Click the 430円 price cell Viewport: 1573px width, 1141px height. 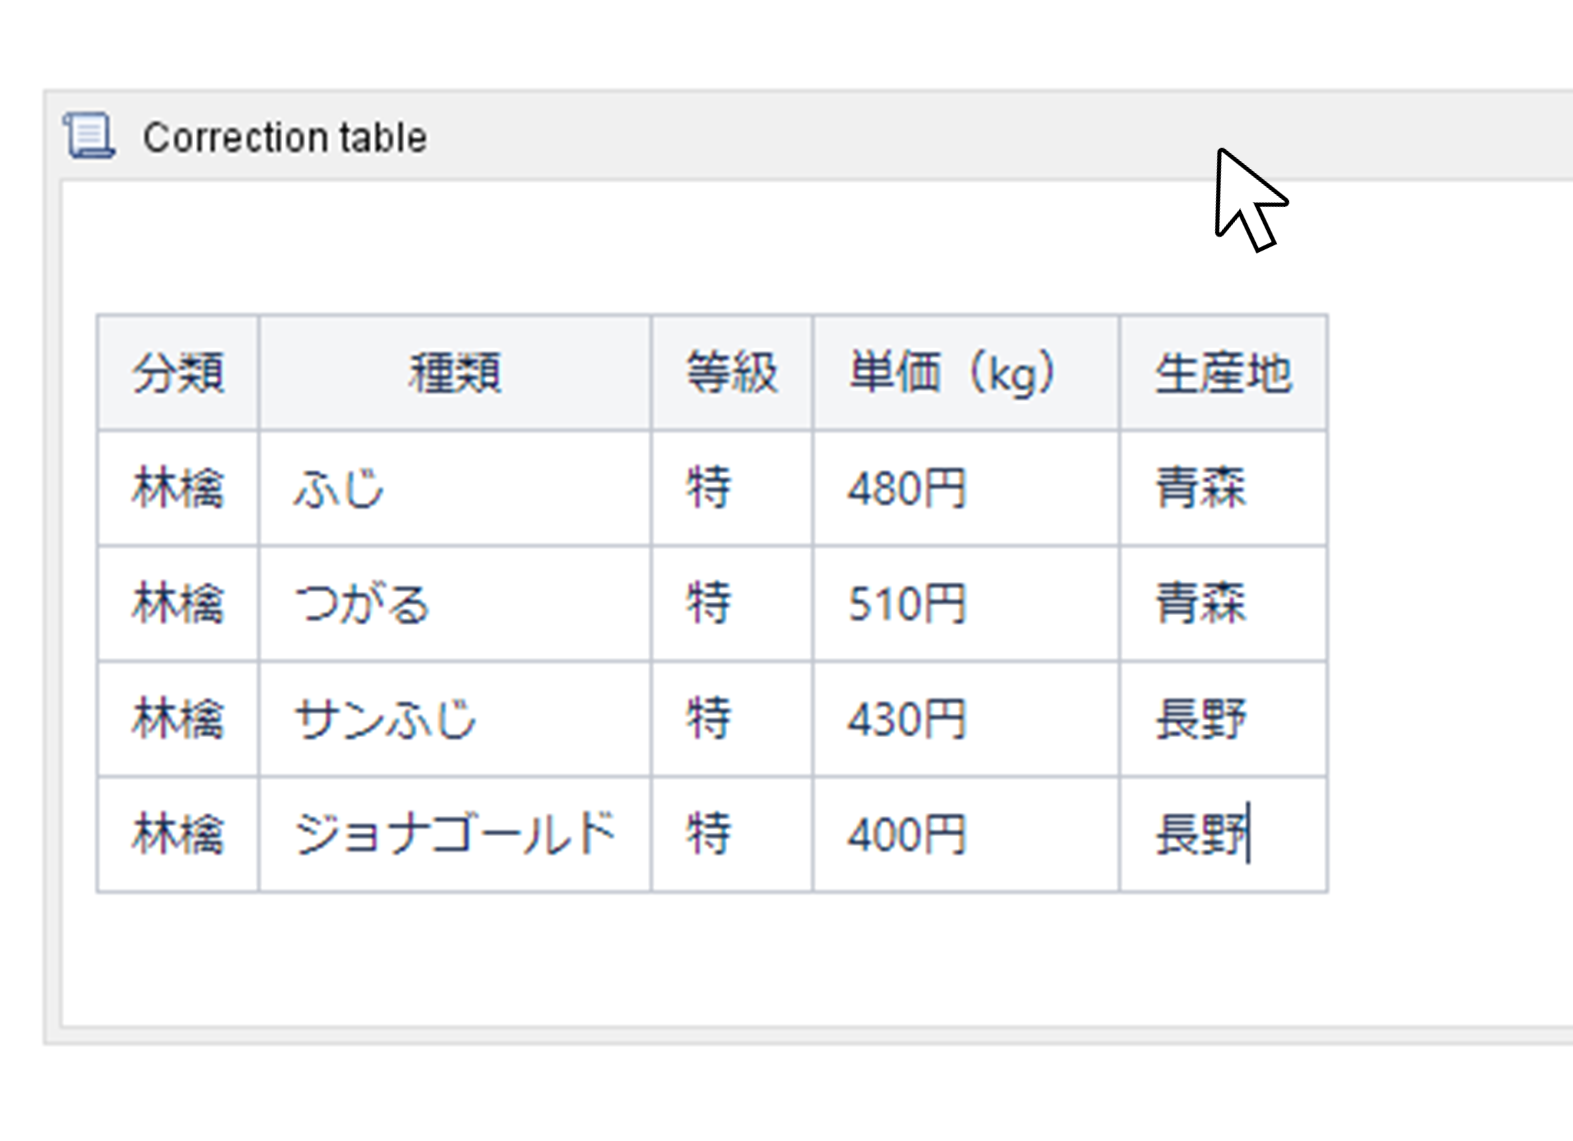point(966,719)
